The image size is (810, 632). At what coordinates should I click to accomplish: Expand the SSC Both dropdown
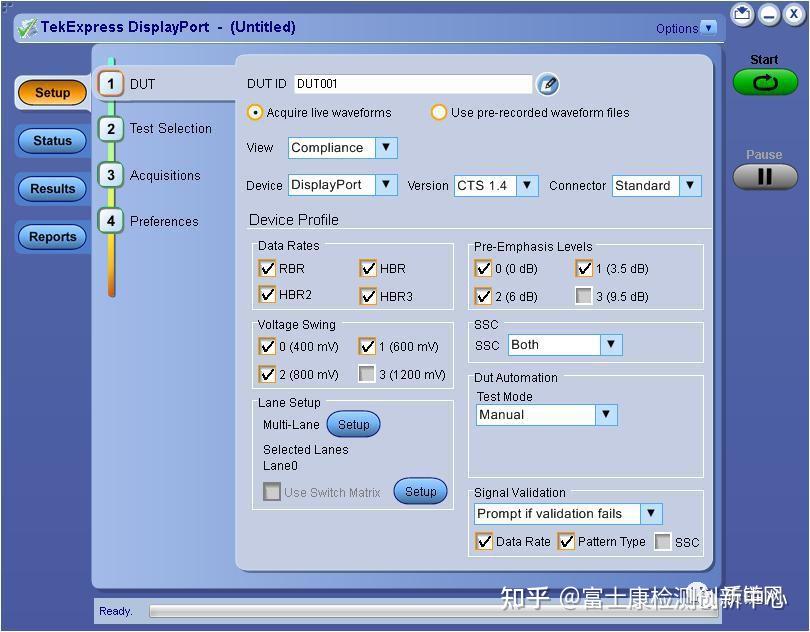click(611, 345)
